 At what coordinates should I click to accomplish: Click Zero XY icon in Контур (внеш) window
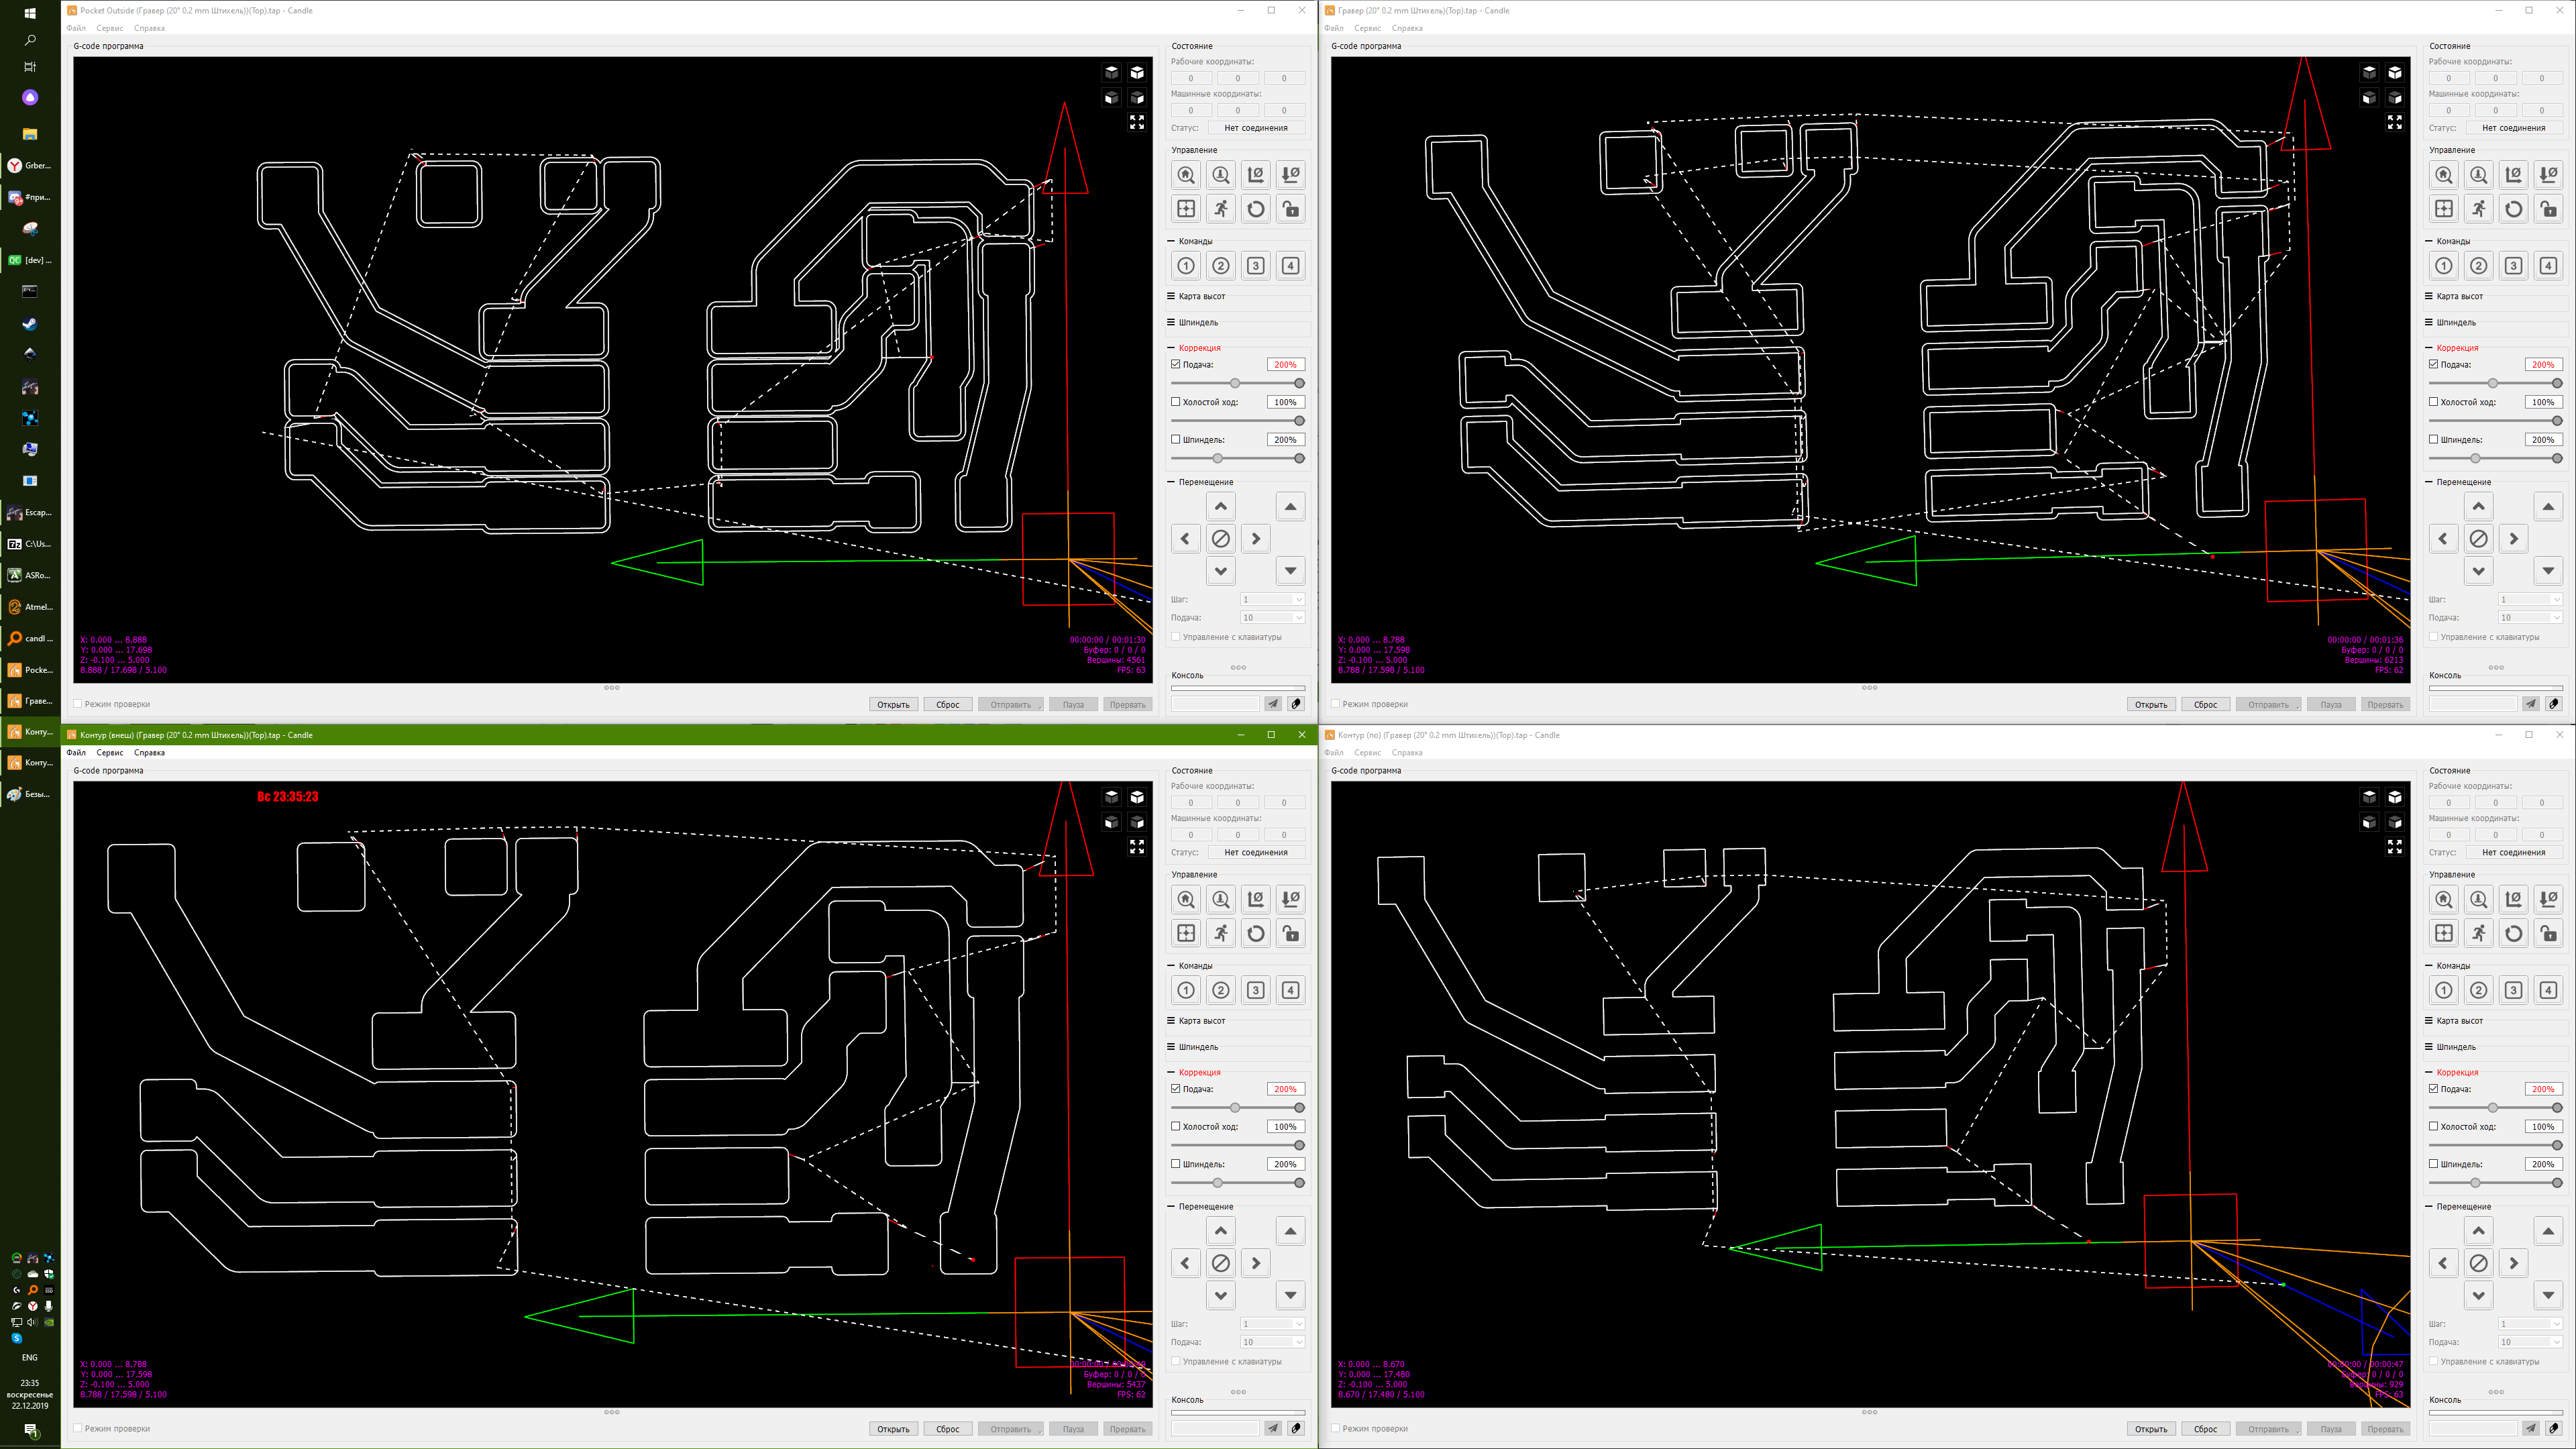[x=1256, y=899]
